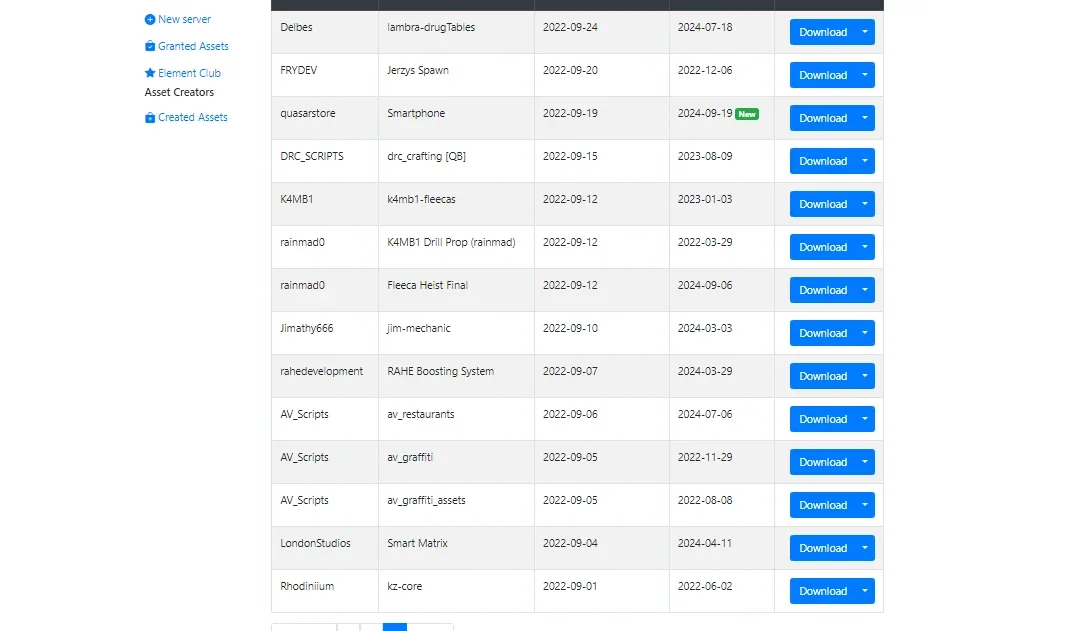This screenshot has width=1087, height=631.
Task: Click the date 2022-09-01
Action: point(570,586)
